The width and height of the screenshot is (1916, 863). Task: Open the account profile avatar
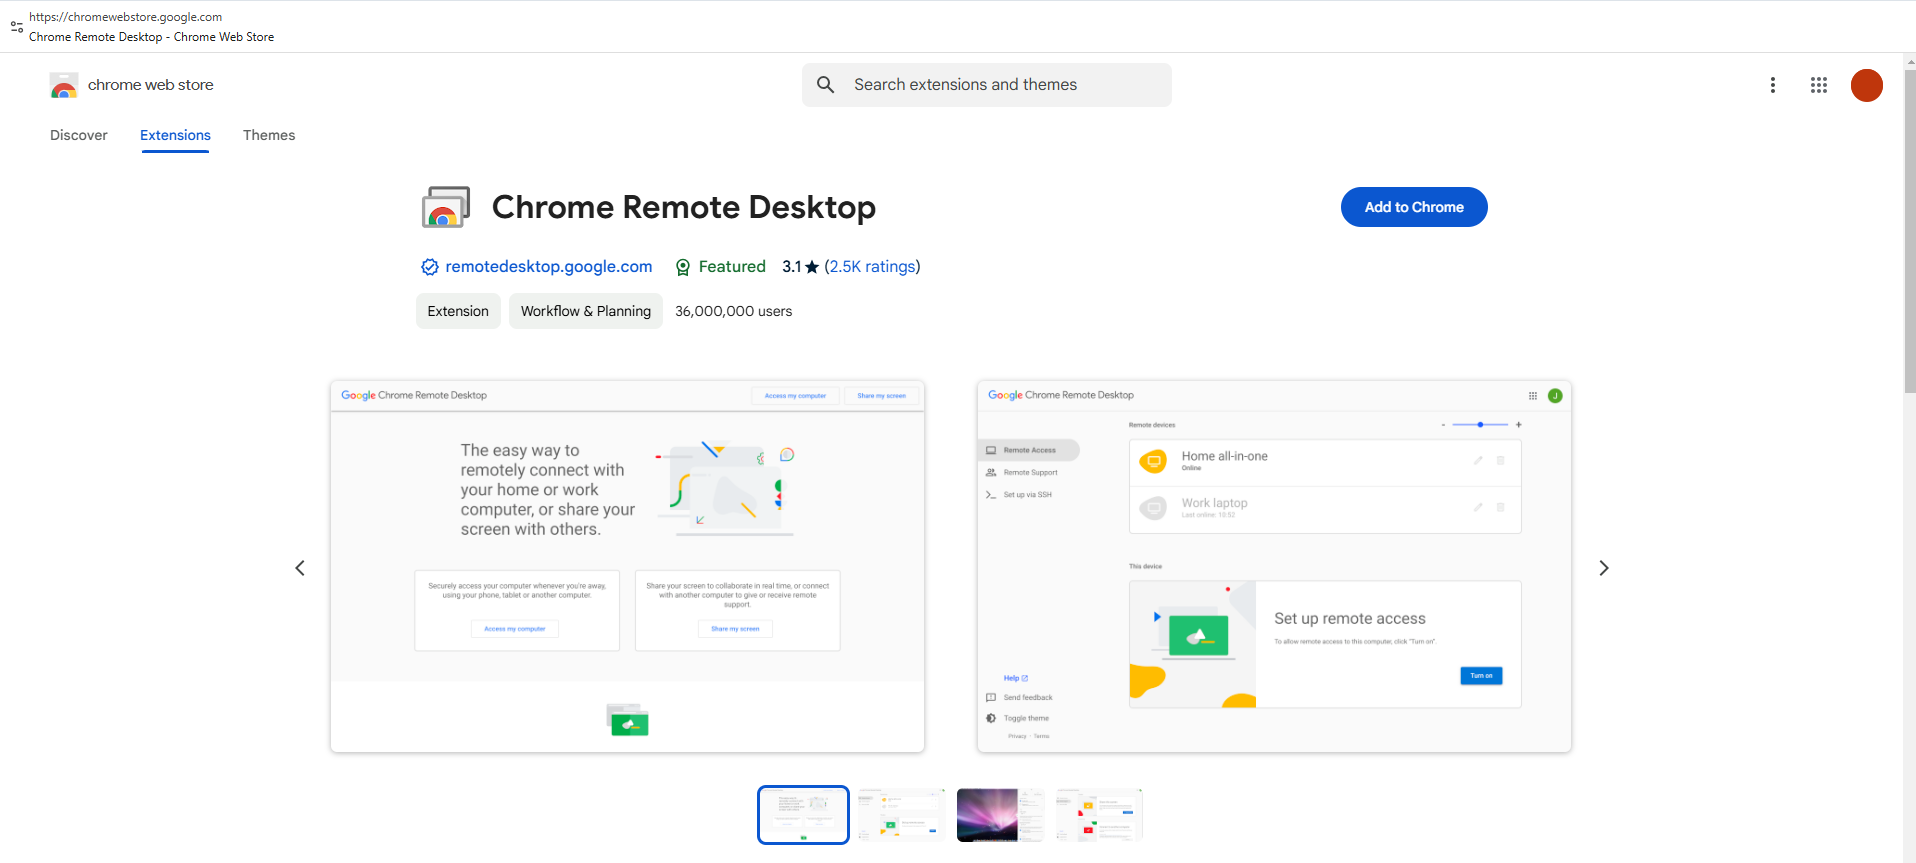[1867, 85]
